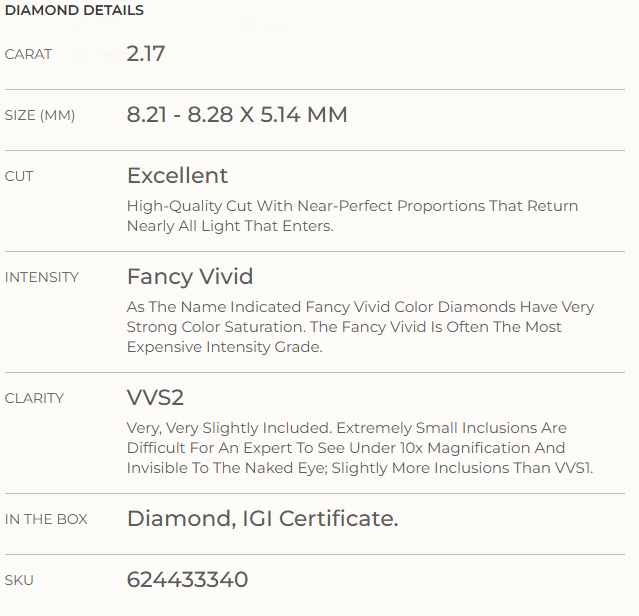
Task: Select the 2.17 carat value
Action: [145, 54]
